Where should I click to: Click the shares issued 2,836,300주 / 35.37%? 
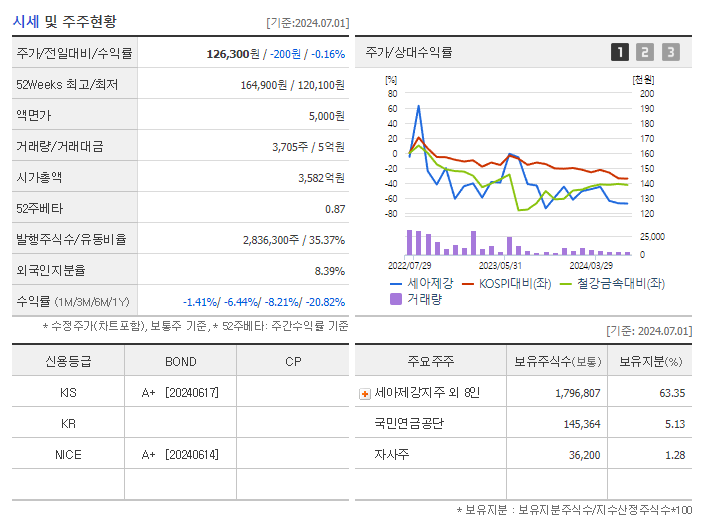pos(294,240)
